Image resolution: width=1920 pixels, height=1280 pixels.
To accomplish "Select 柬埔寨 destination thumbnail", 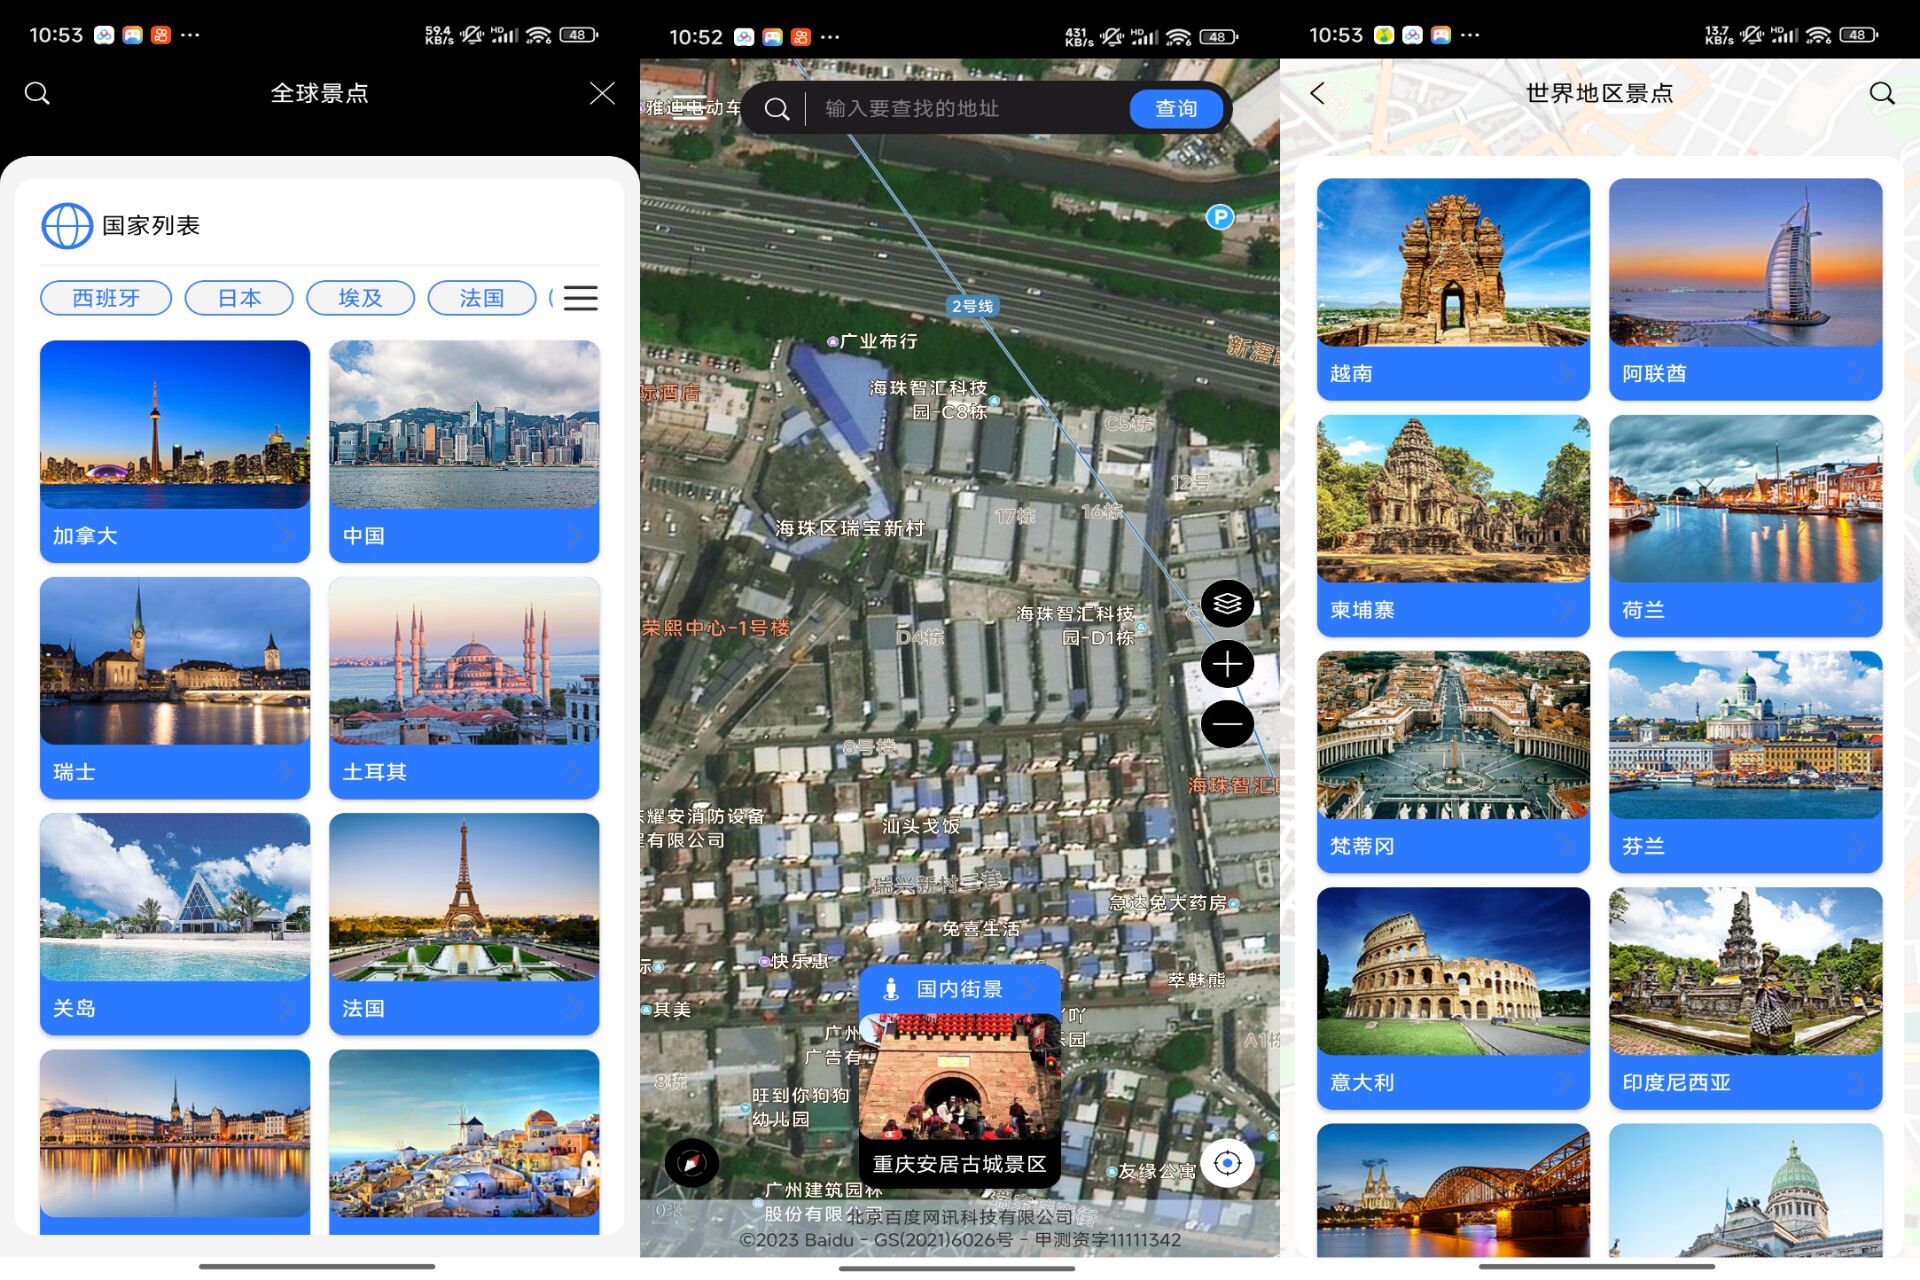I will 1450,529.
